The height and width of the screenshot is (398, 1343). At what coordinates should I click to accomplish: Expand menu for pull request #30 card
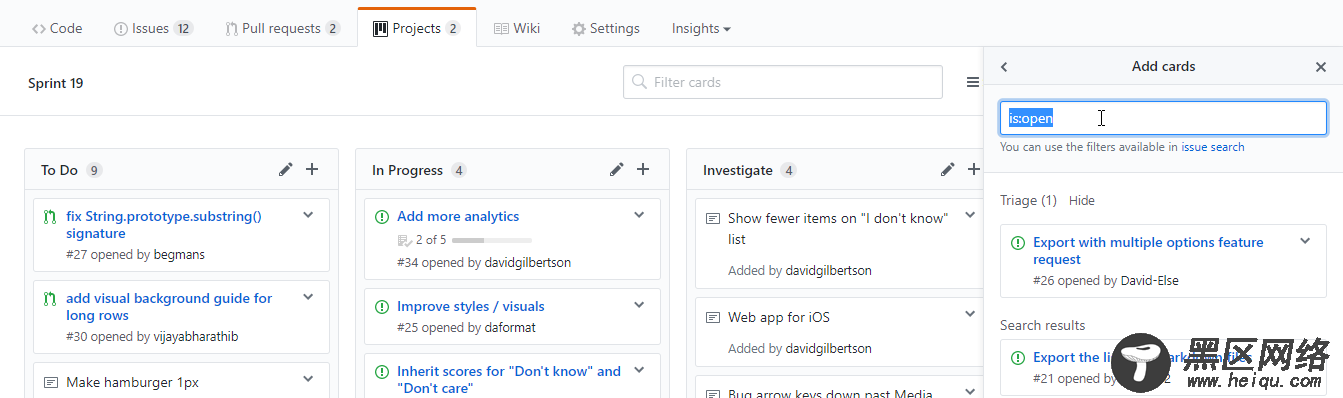(308, 296)
